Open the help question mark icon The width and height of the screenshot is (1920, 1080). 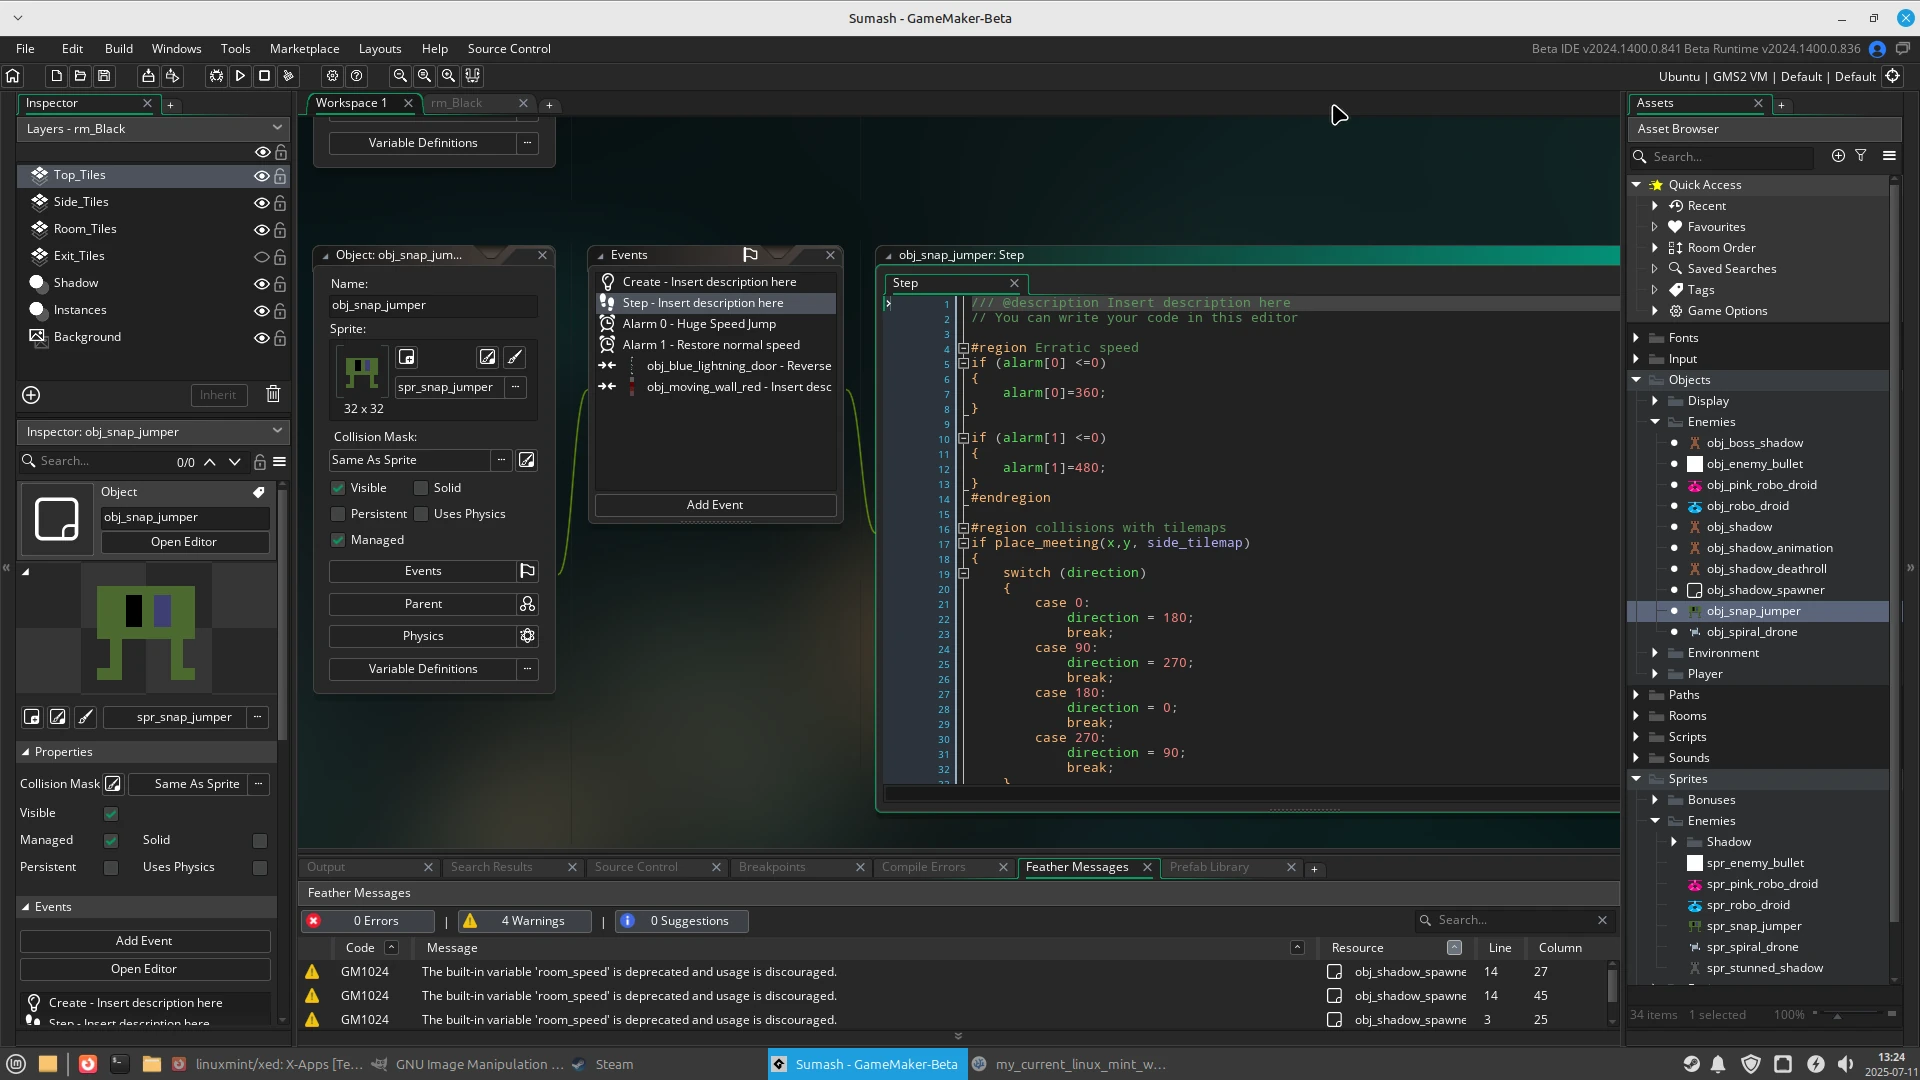[x=356, y=76]
